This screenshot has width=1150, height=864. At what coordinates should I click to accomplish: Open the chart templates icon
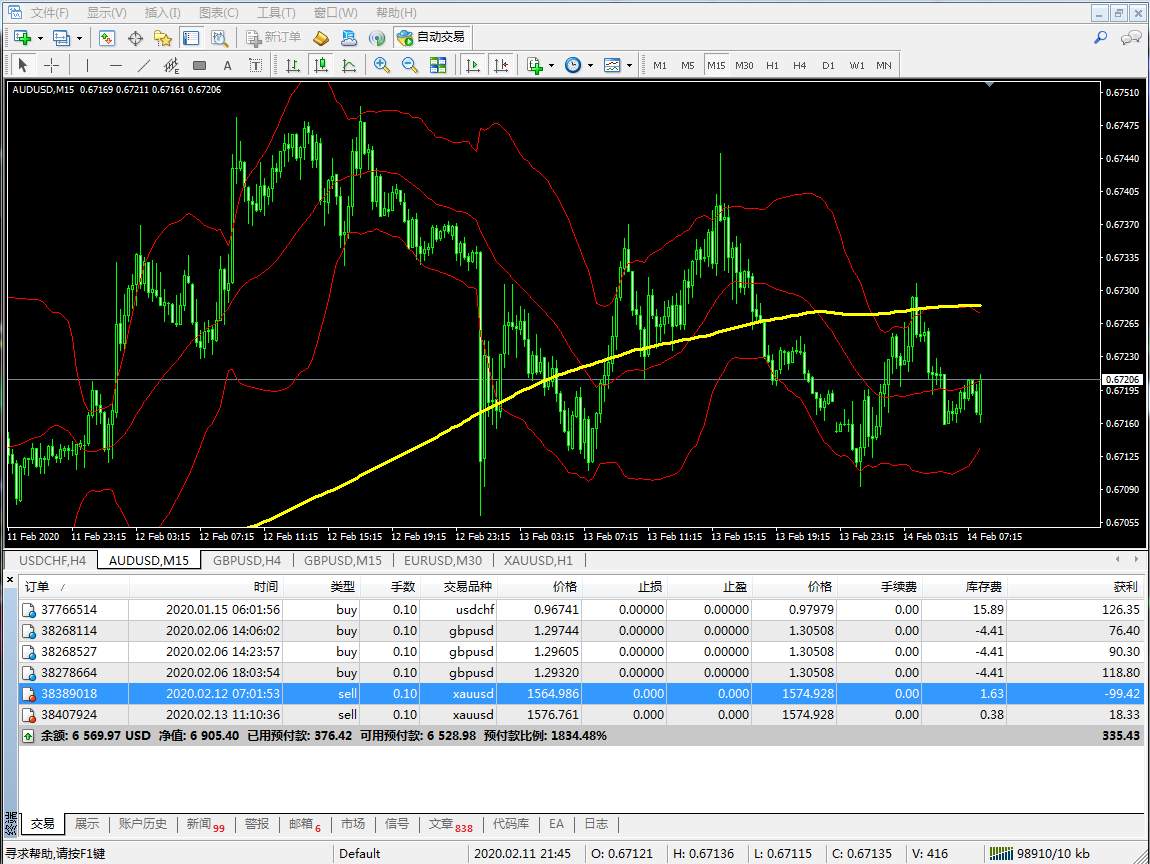tap(612, 65)
